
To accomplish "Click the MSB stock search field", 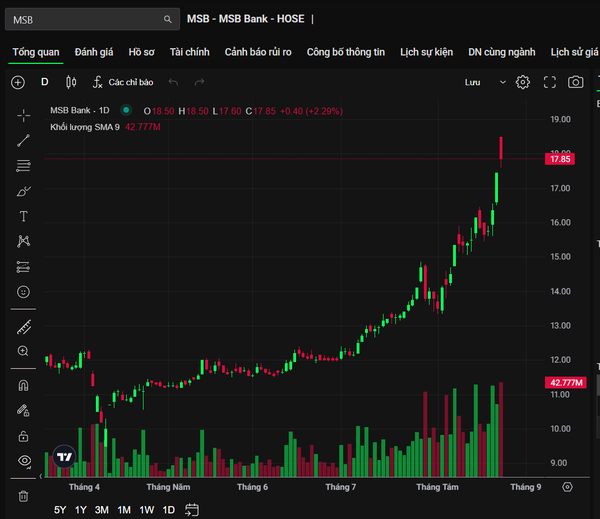I will click(x=92, y=19).
